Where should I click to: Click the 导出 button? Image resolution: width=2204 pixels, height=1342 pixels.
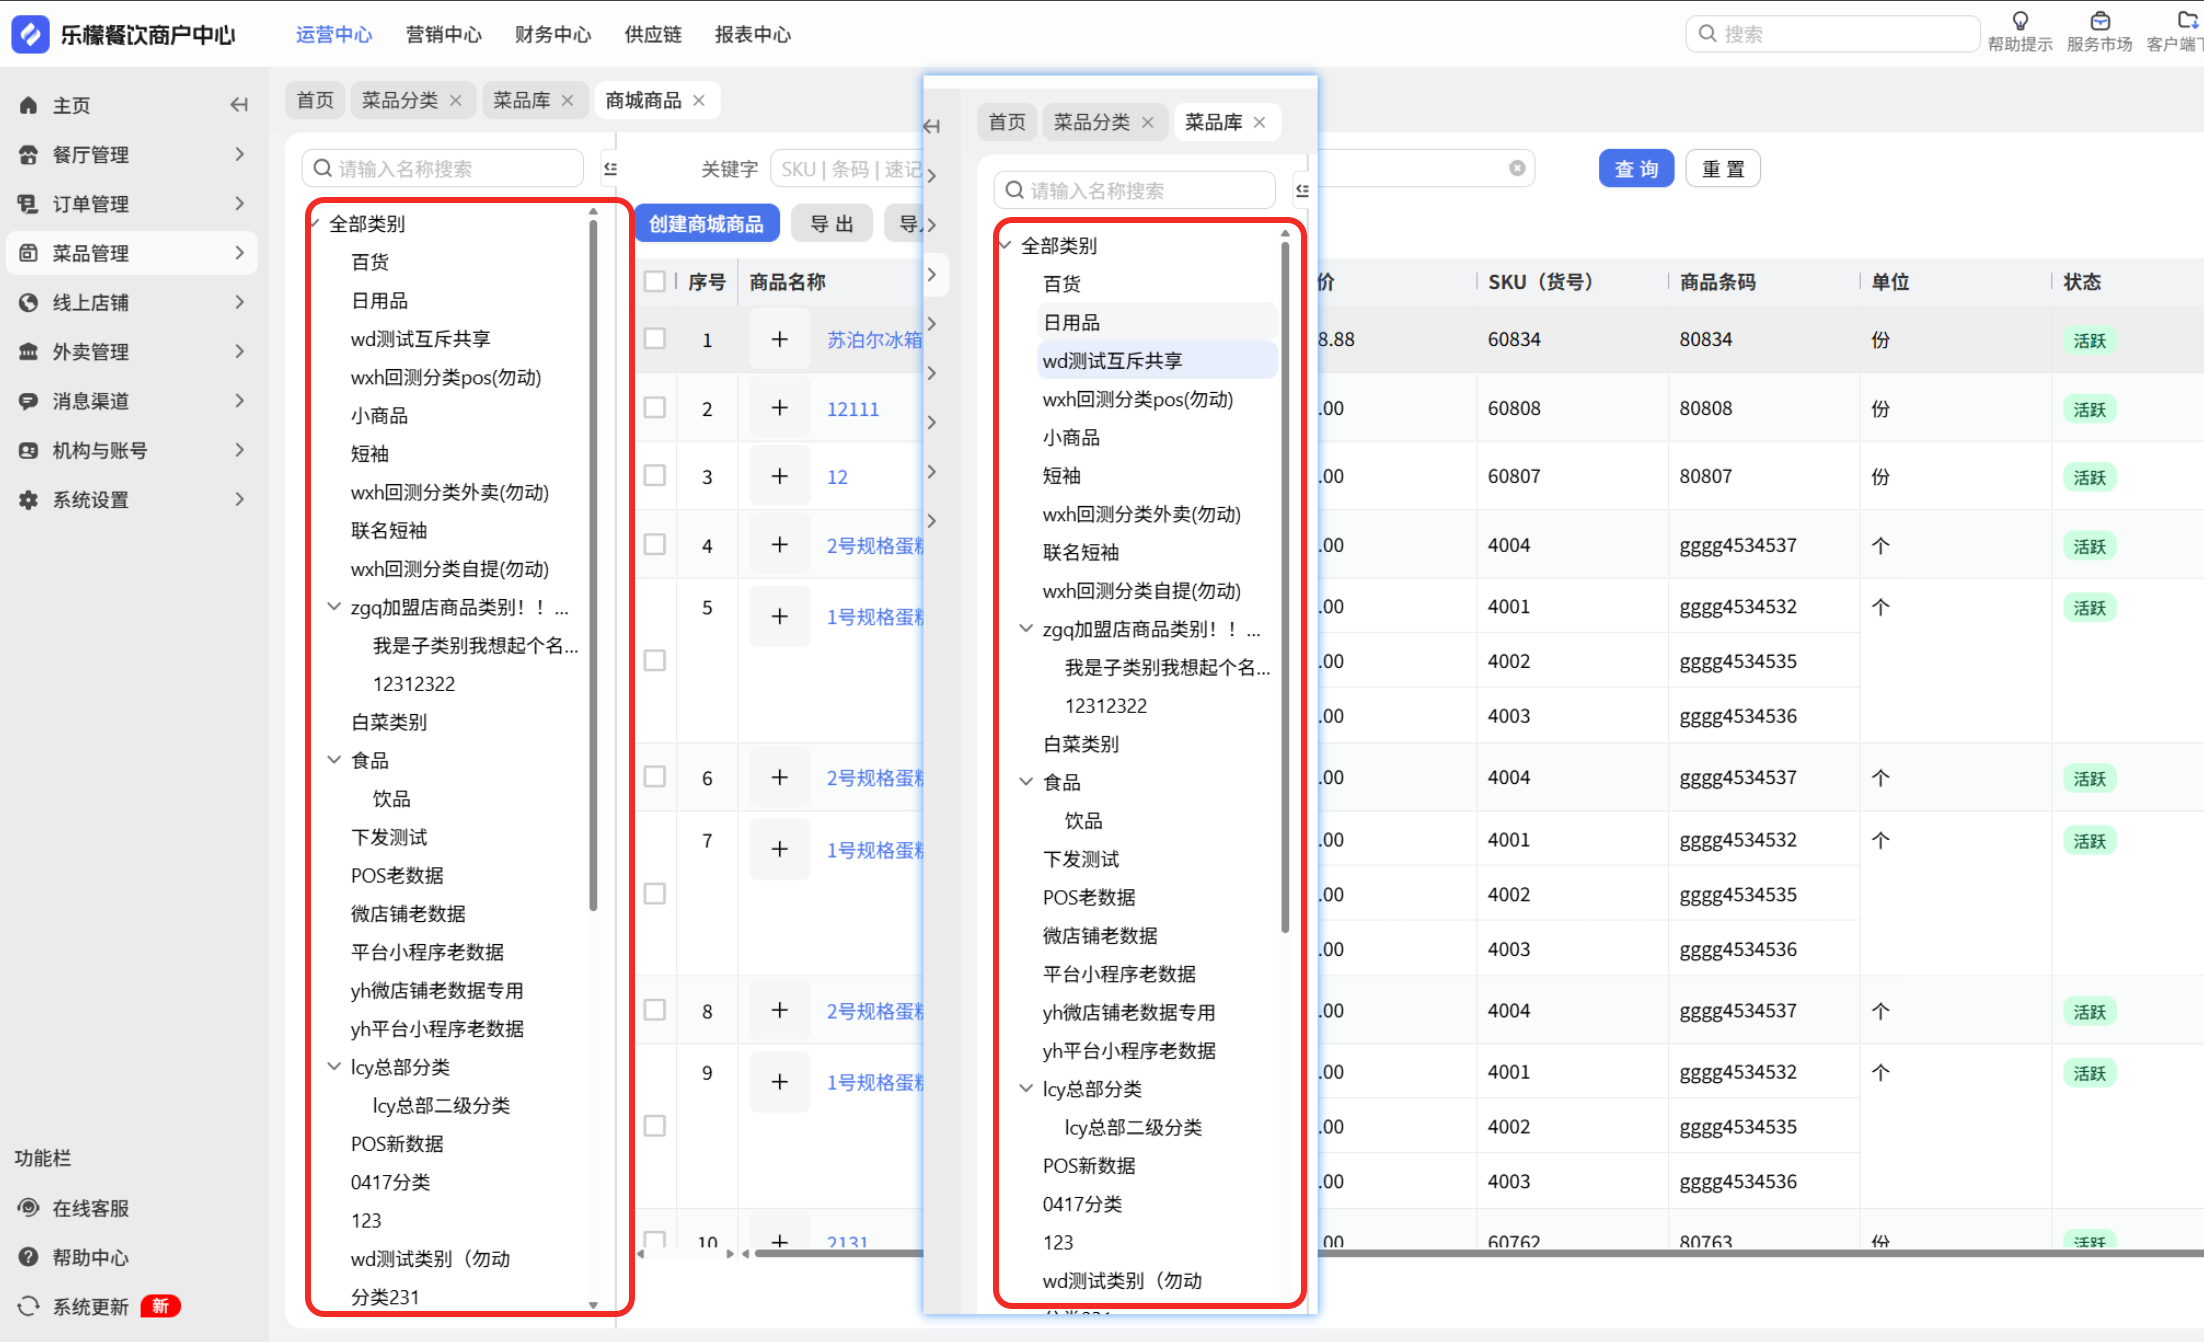[832, 224]
